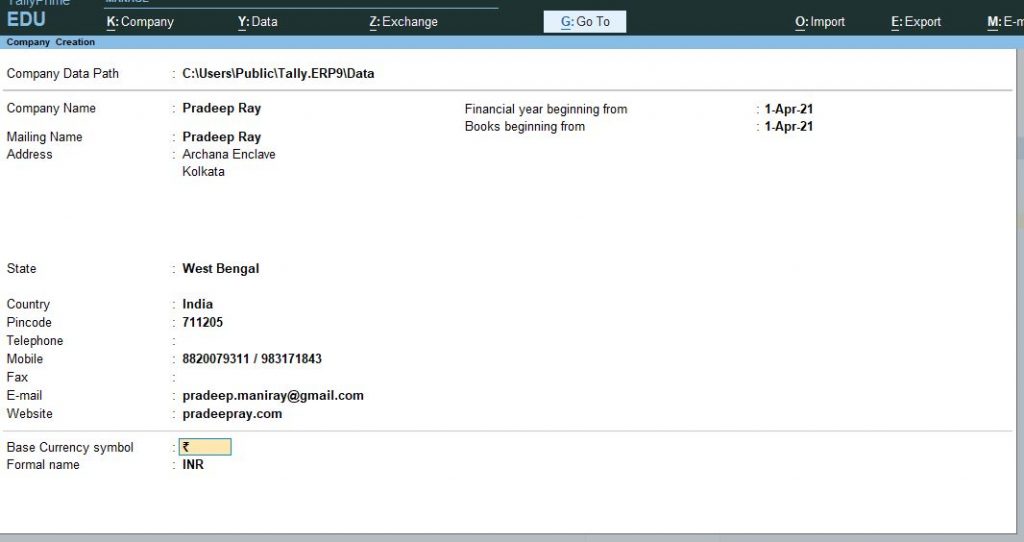Click the Archana Enclave address line

tap(229, 154)
